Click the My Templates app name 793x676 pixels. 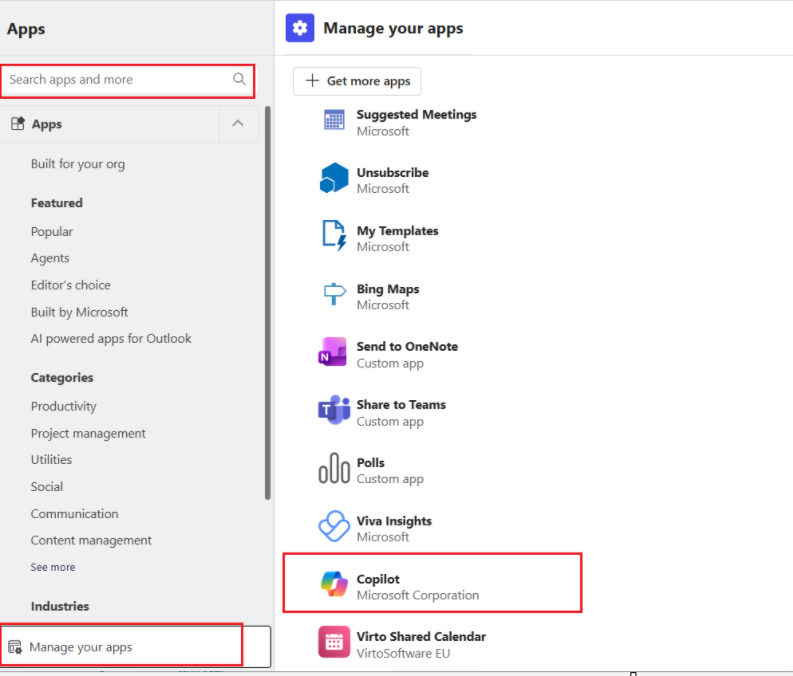[398, 231]
